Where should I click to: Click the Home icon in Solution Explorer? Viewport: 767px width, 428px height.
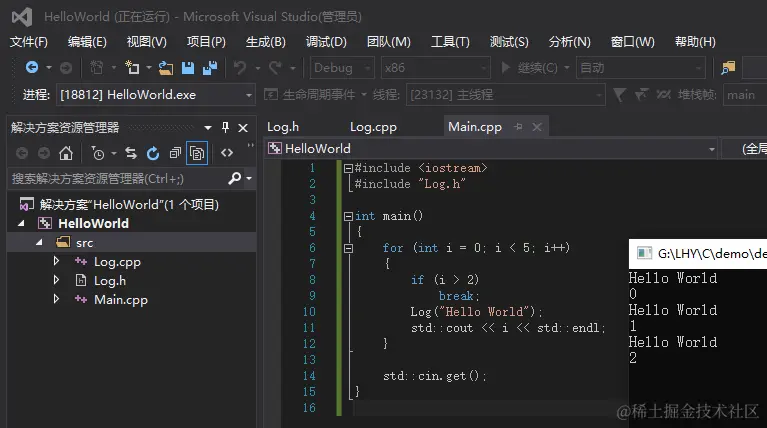(x=66, y=153)
